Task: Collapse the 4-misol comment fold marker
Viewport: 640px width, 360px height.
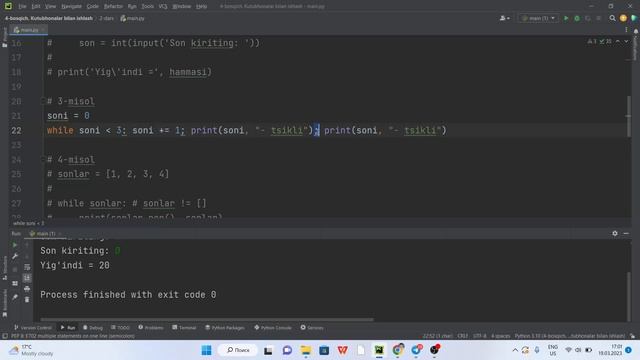Action: pos(42,159)
